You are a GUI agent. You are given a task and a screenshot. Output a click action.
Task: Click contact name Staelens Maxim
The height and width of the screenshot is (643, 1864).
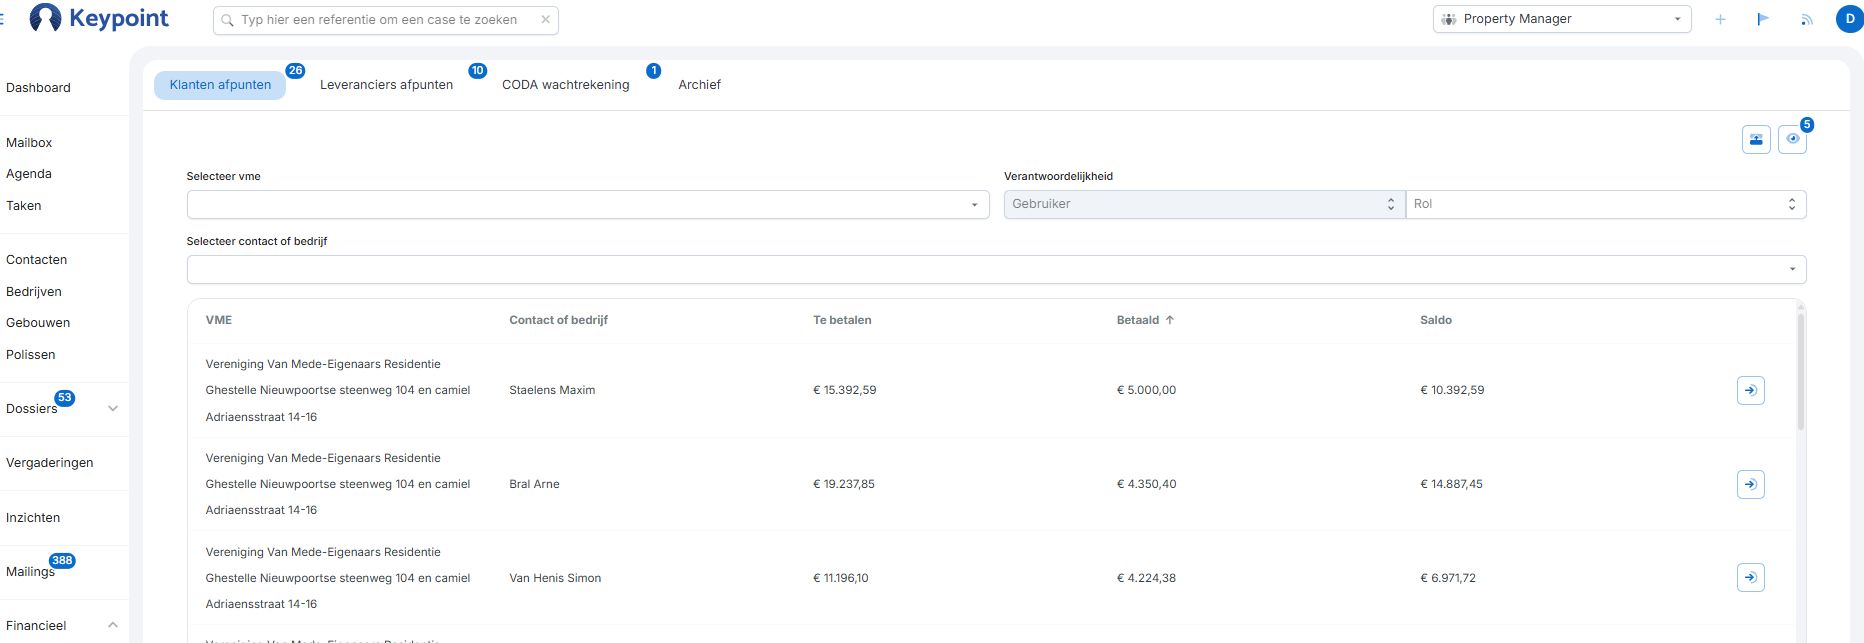point(552,390)
